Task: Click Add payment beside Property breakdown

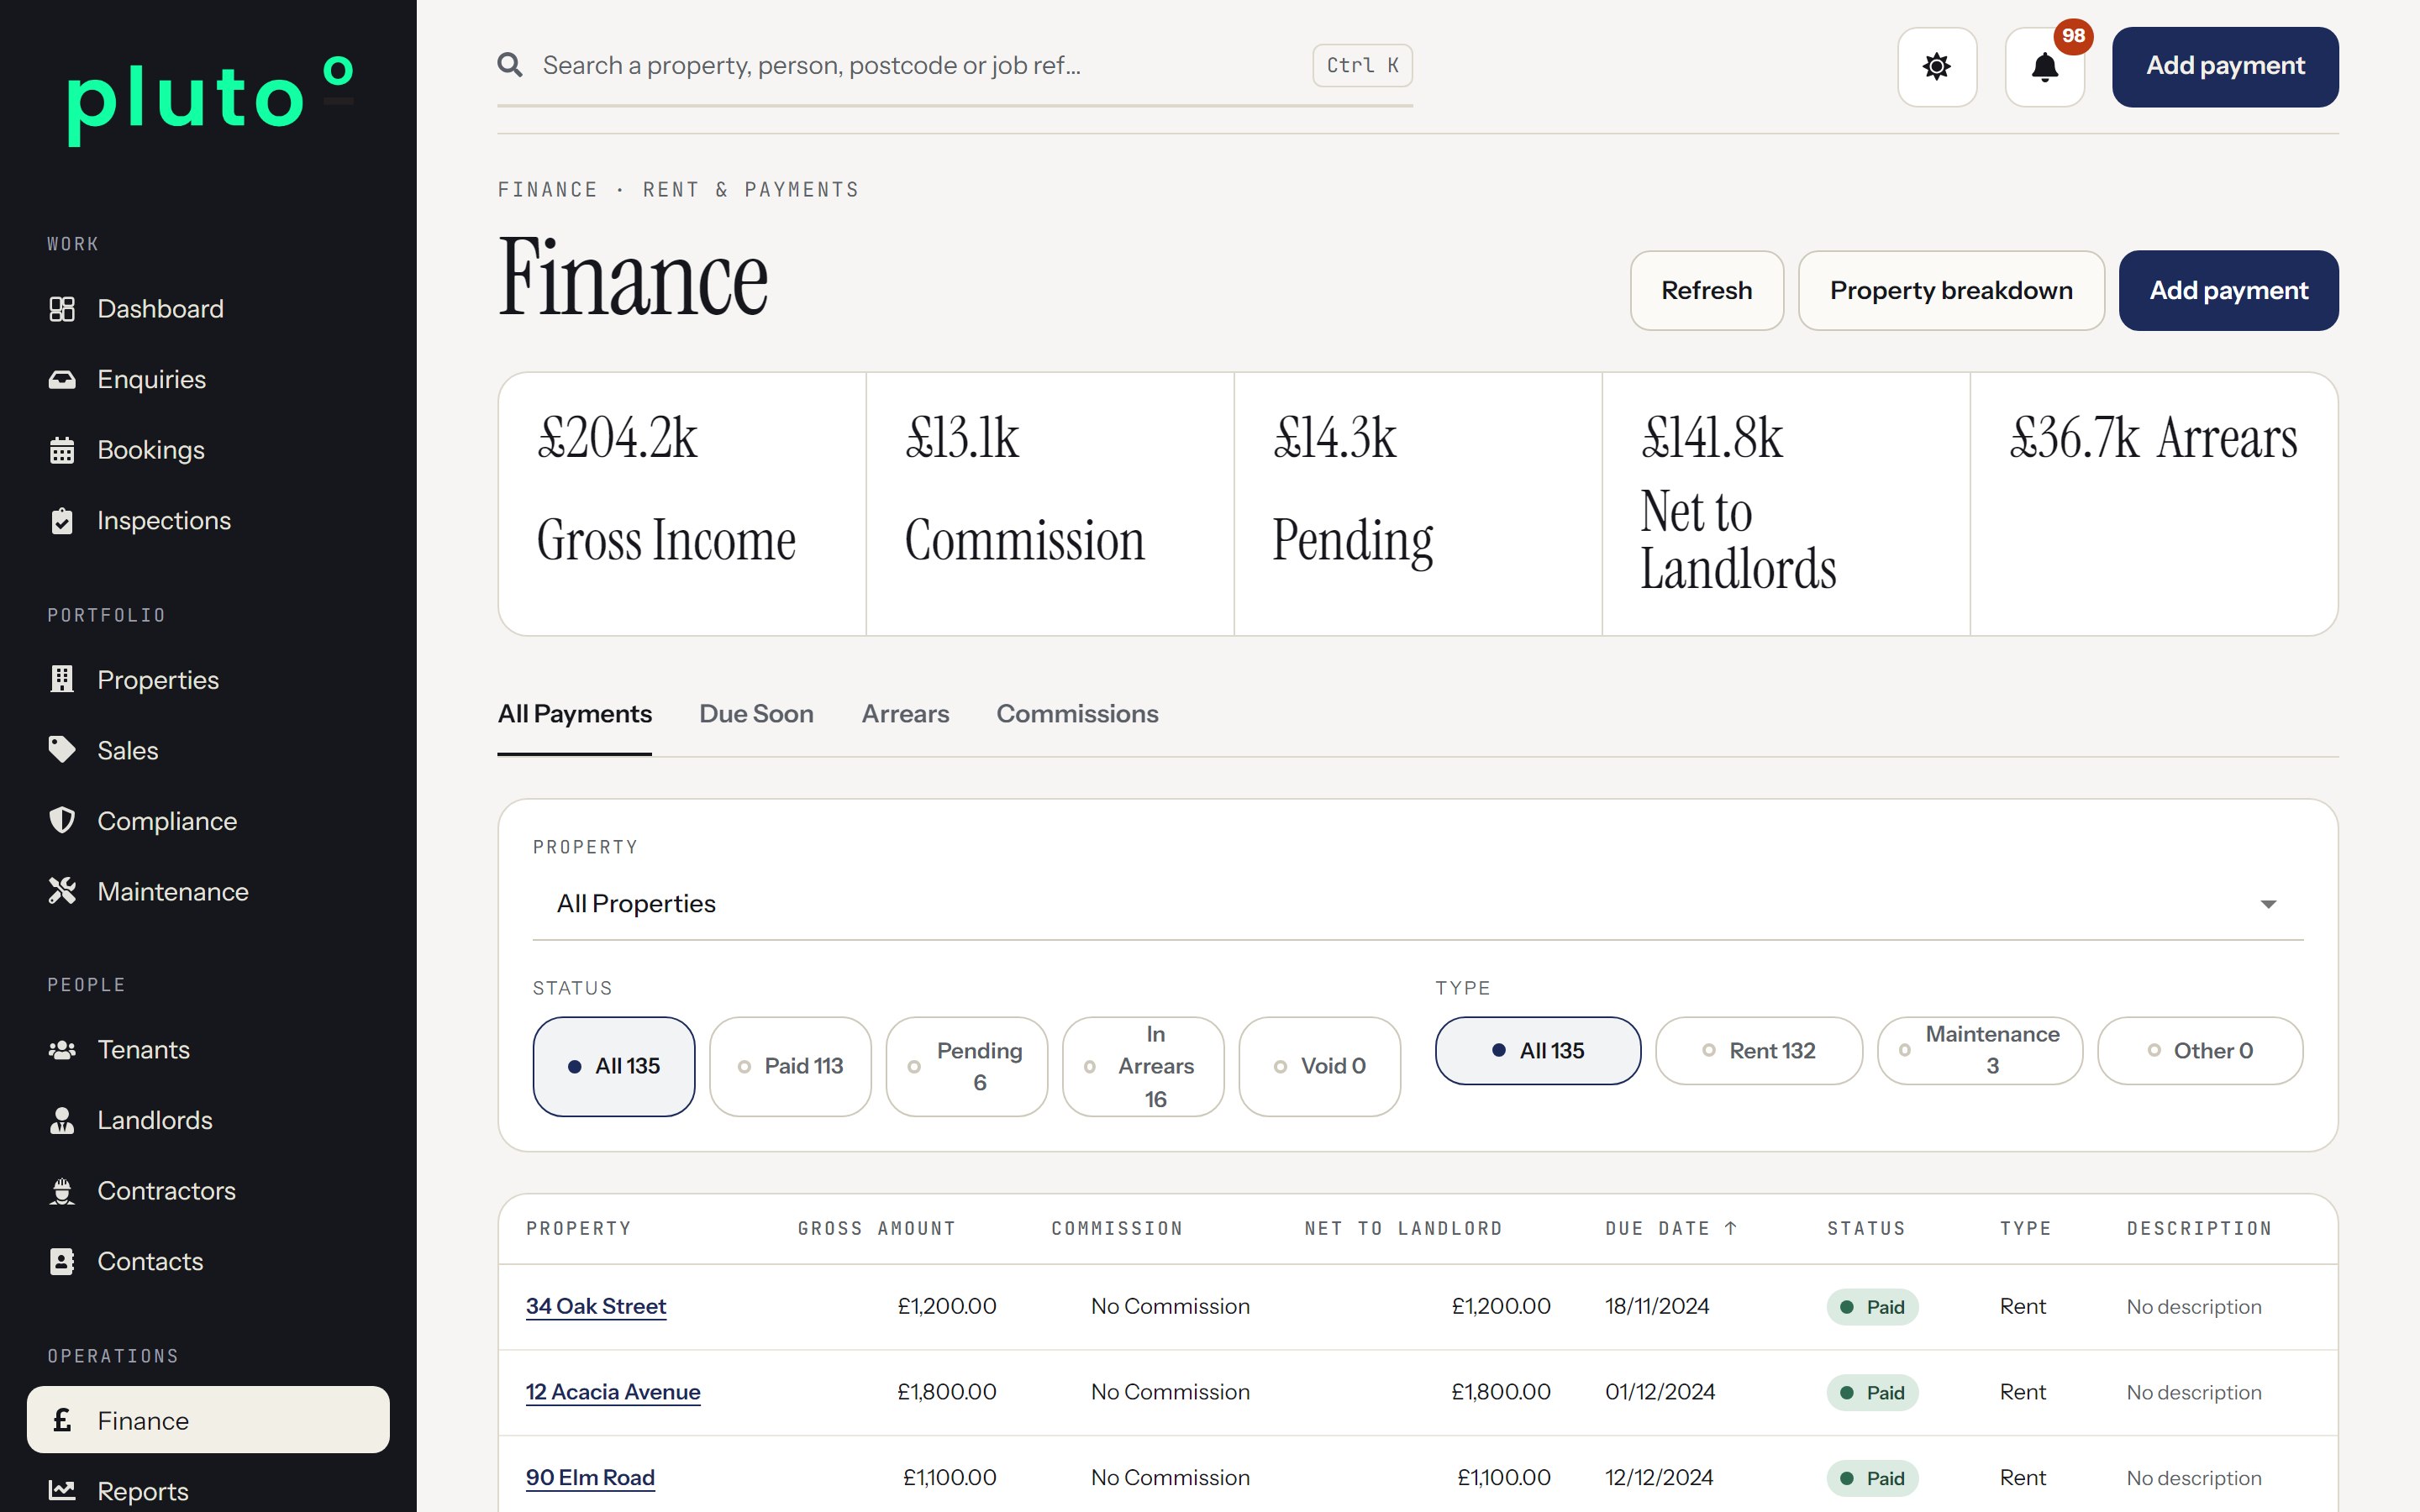Action: coord(2228,291)
